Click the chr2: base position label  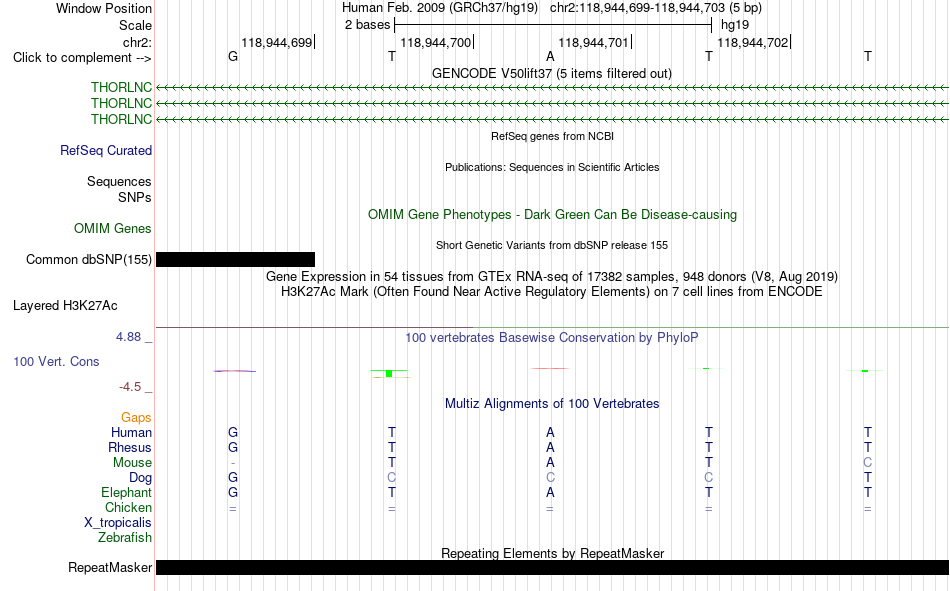click(137, 42)
